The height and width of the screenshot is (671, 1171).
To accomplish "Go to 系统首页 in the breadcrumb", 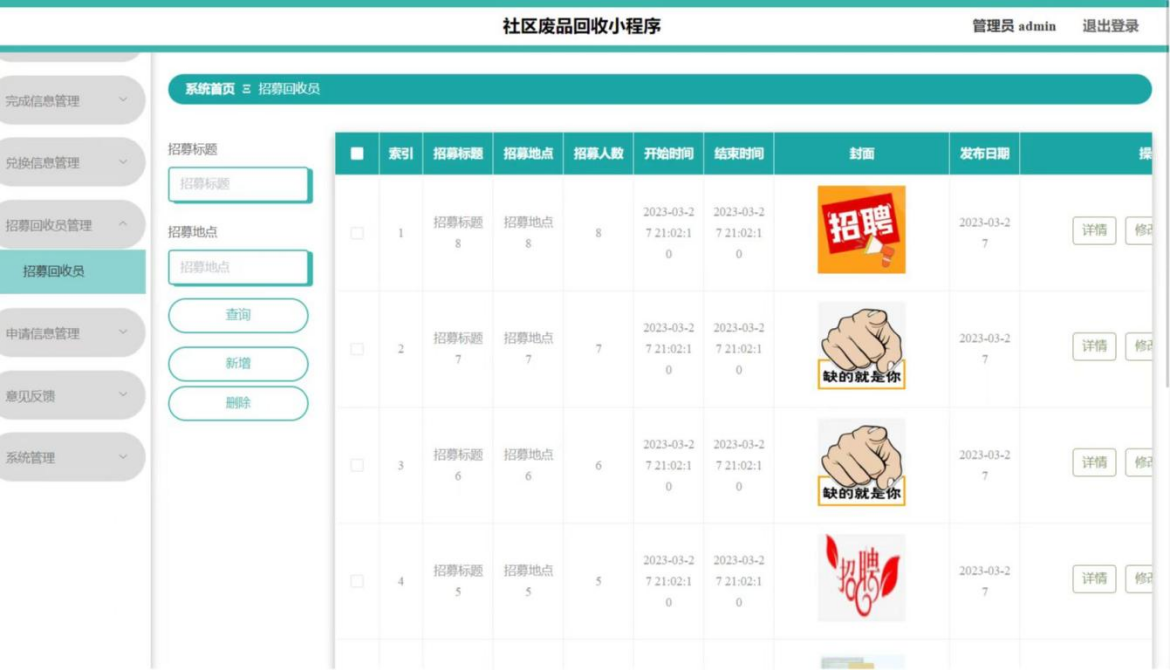I will coord(210,89).
